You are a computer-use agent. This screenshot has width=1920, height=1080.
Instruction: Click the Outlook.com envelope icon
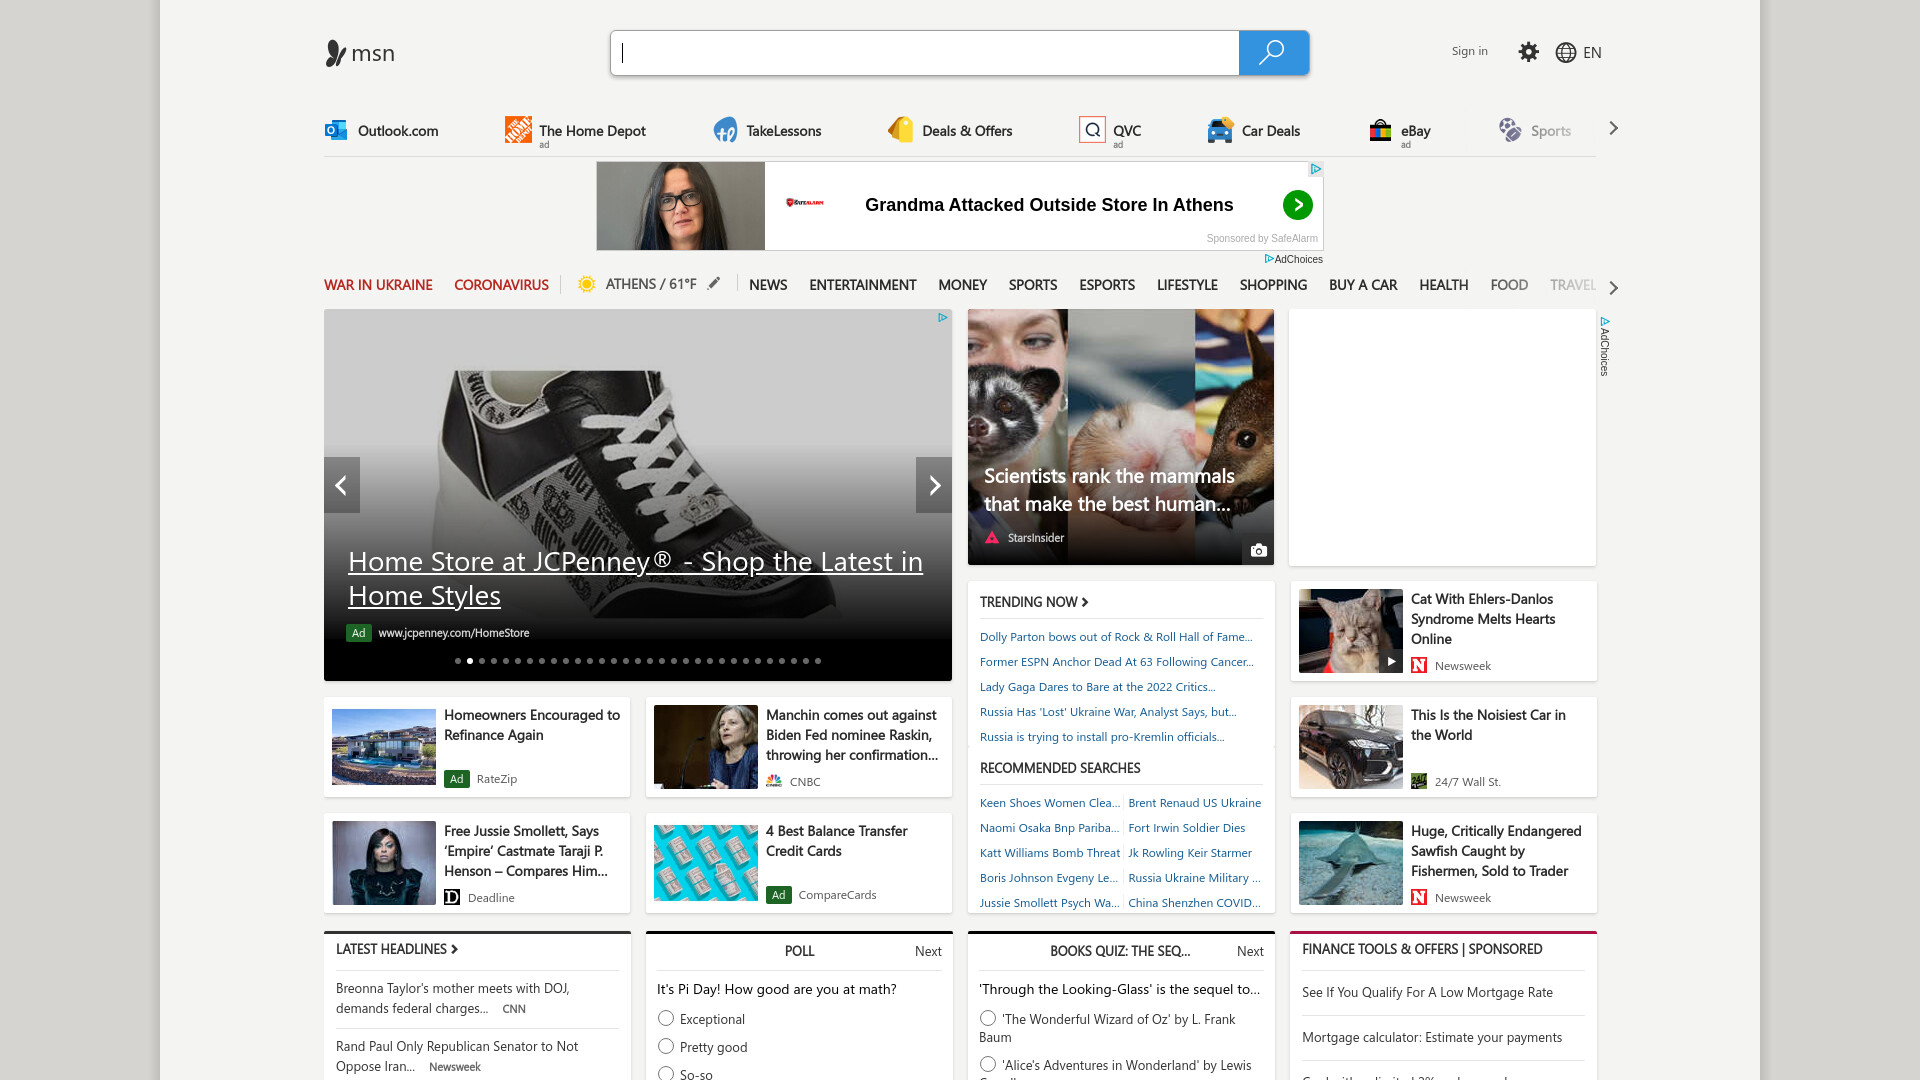pos(336,130)
